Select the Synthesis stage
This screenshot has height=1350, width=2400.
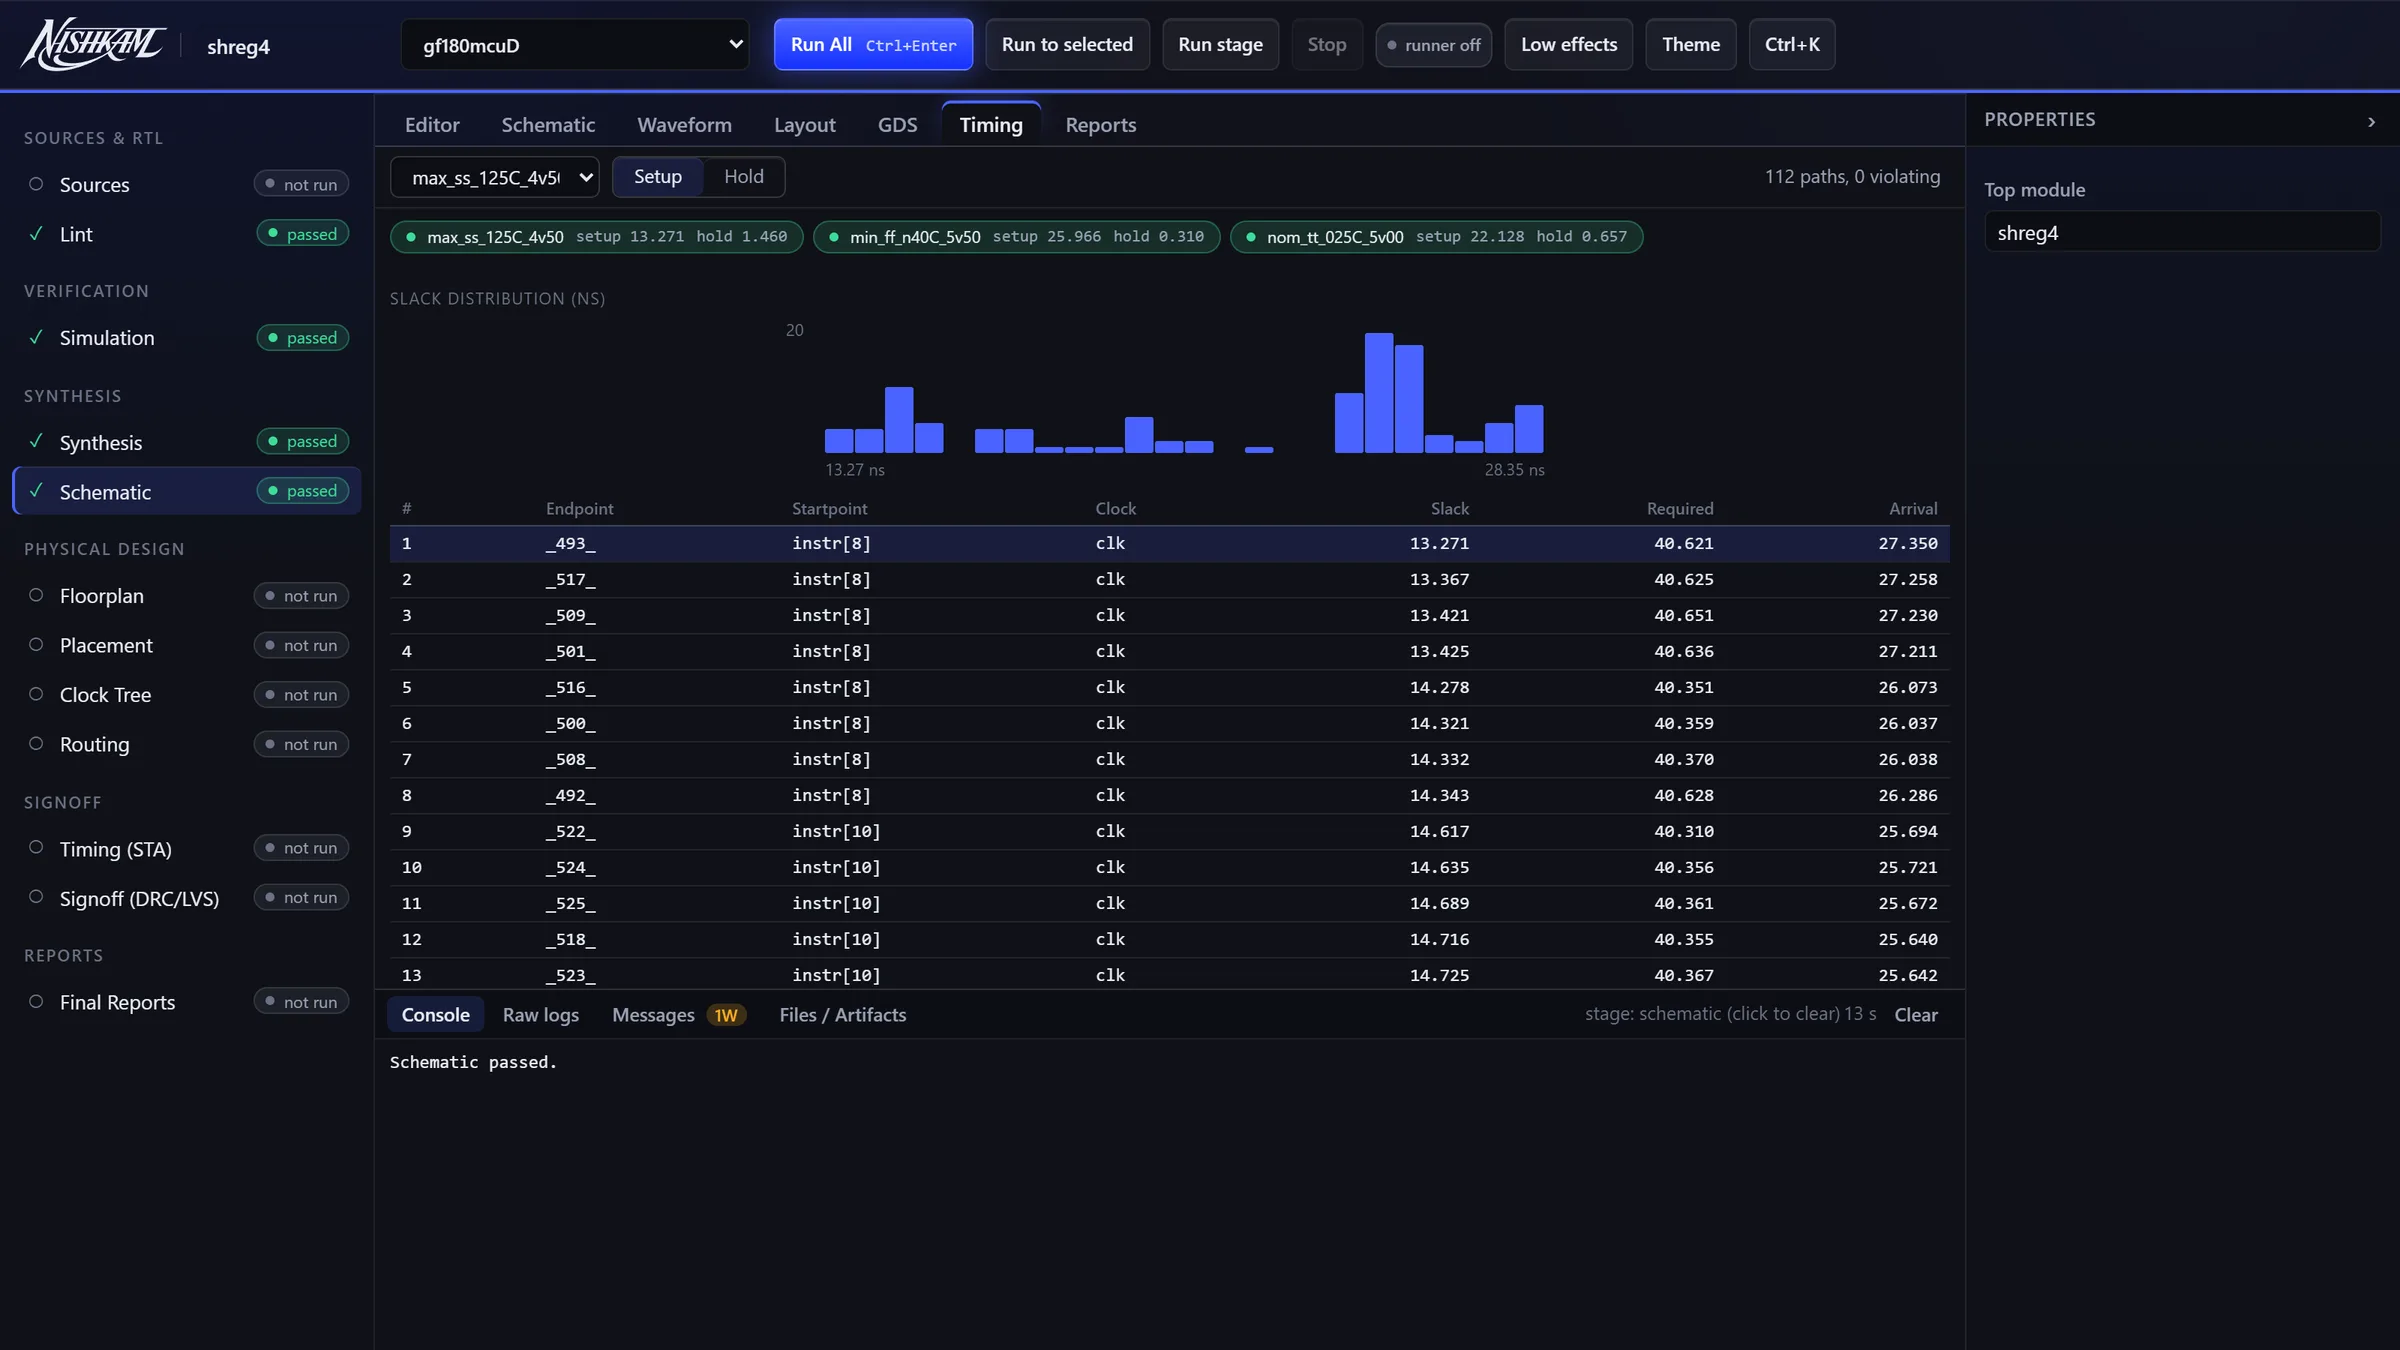[x=187, y=442]
